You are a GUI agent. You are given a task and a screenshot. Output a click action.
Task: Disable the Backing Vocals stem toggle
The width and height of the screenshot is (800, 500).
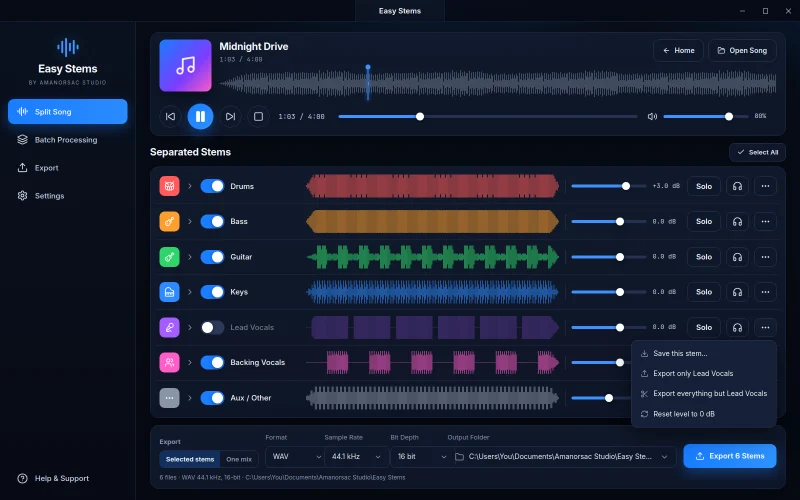[x=212, y=362]
